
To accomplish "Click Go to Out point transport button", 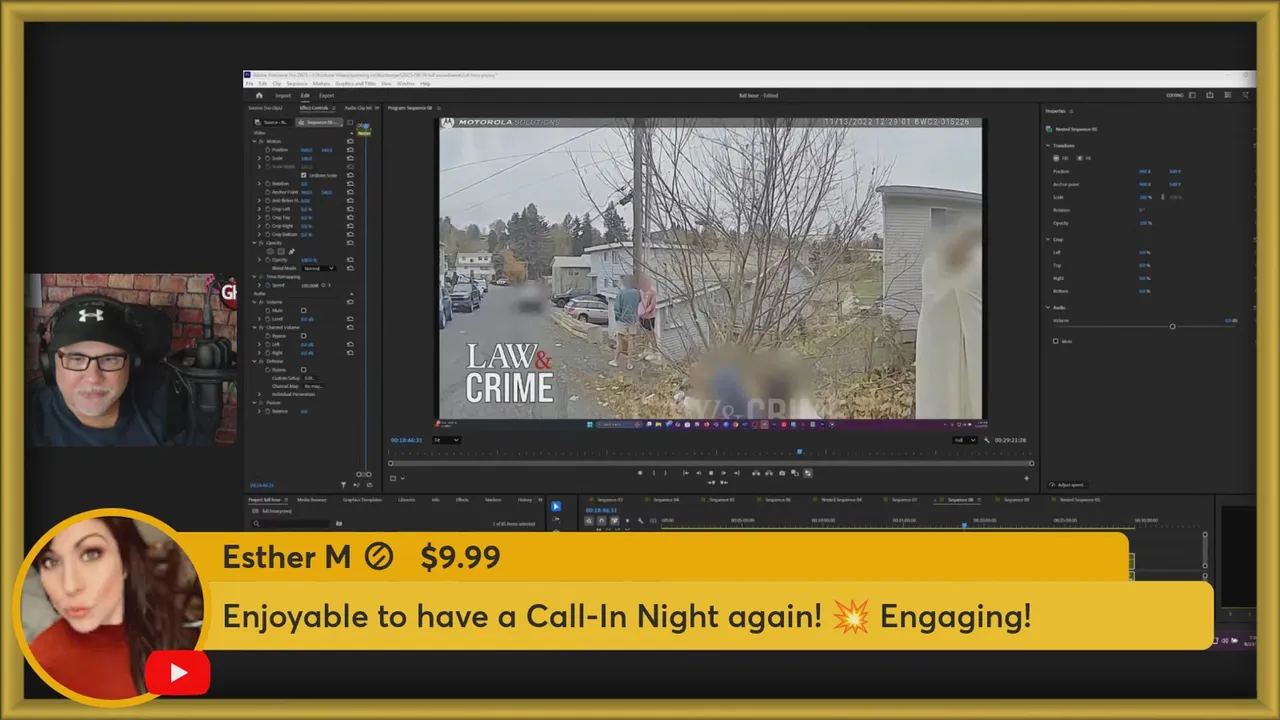I will coord(736,473).
